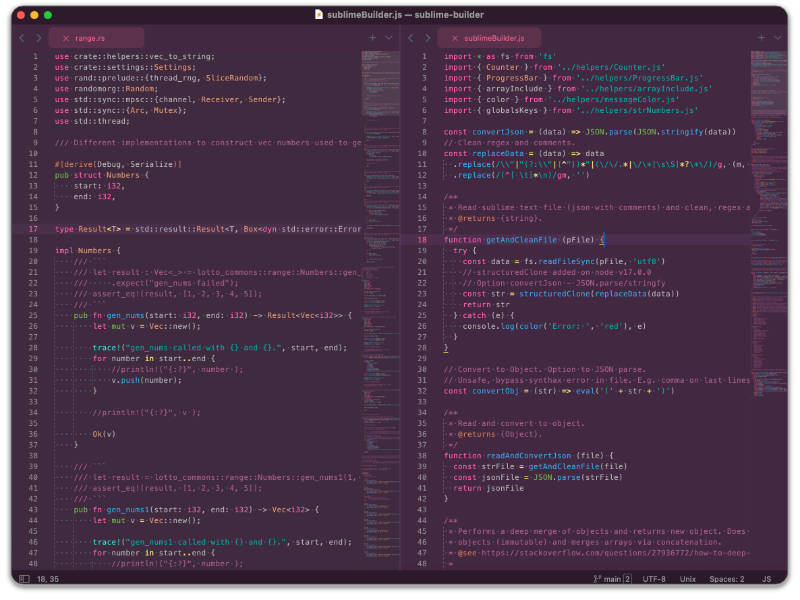The width and height of the screenshot is (800, 600).
Task: Change the UTF-8 encoding setting
Action: click(654, 579)
